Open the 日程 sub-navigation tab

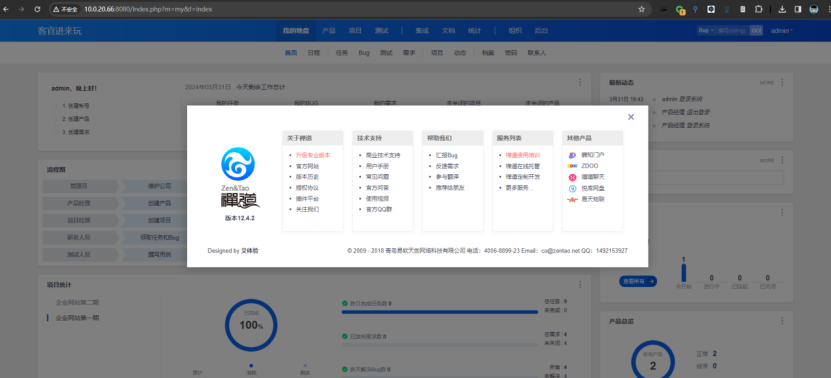(314, 53)
